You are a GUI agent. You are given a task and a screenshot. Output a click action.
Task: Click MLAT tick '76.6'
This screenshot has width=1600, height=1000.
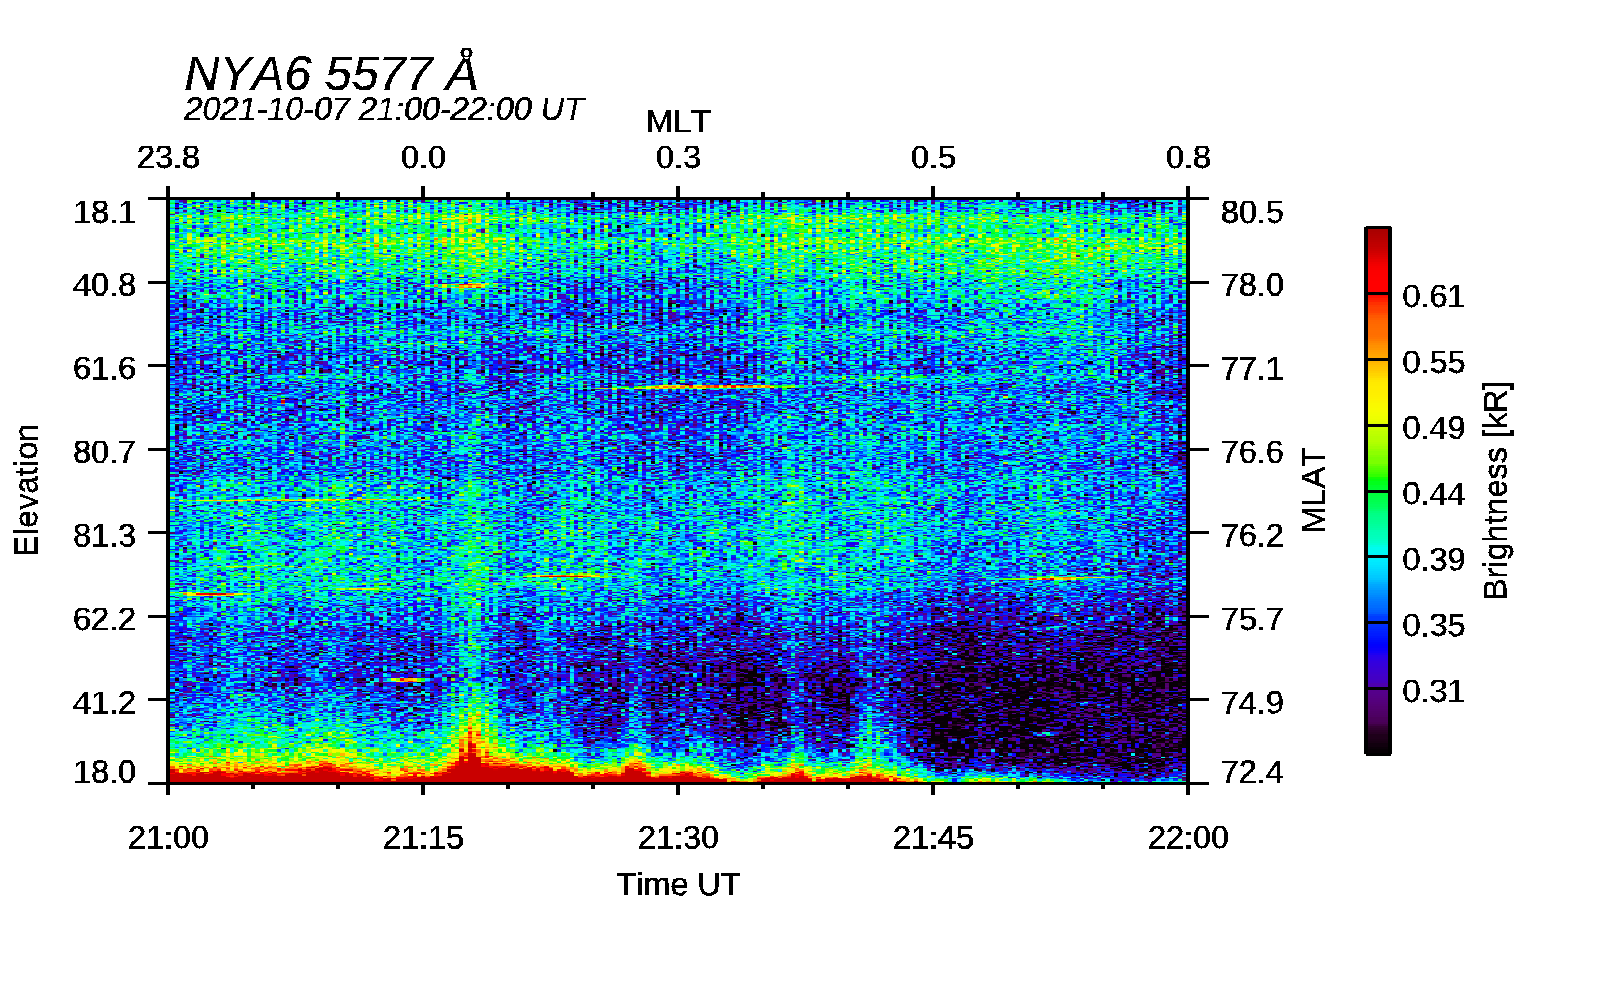coord(1252,452)
